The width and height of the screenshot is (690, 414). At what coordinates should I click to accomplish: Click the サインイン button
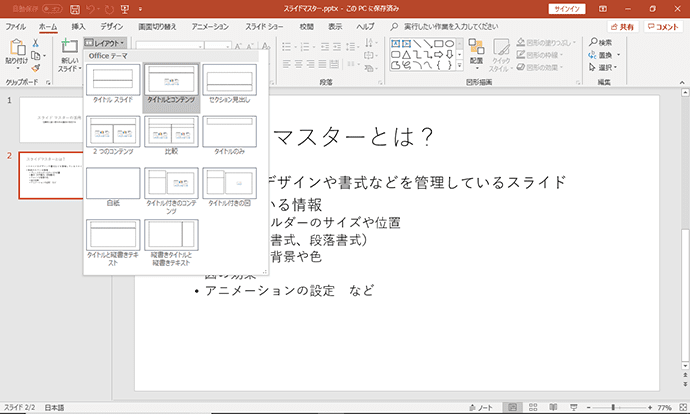(x=568, y=8)
